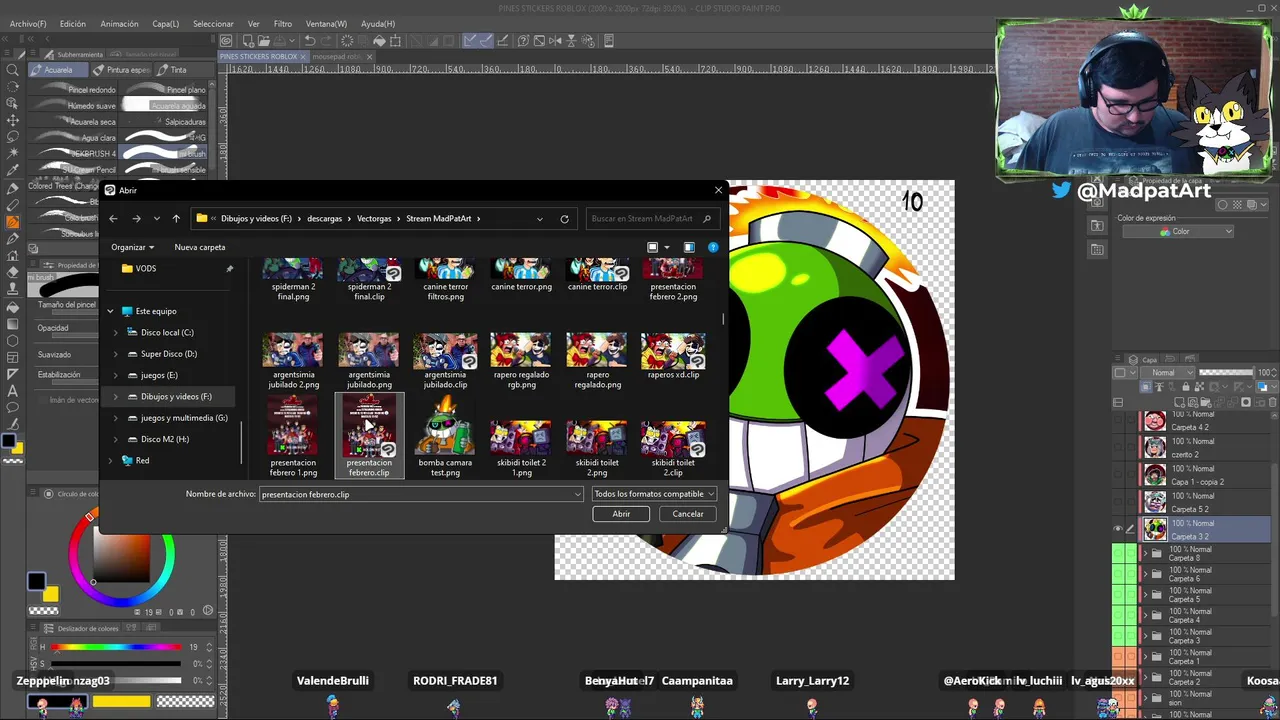Toggle visibility box of czerito 2 layer
Image resolution: width=1280 pixels, height=720 pixels.
point(1118,447)
